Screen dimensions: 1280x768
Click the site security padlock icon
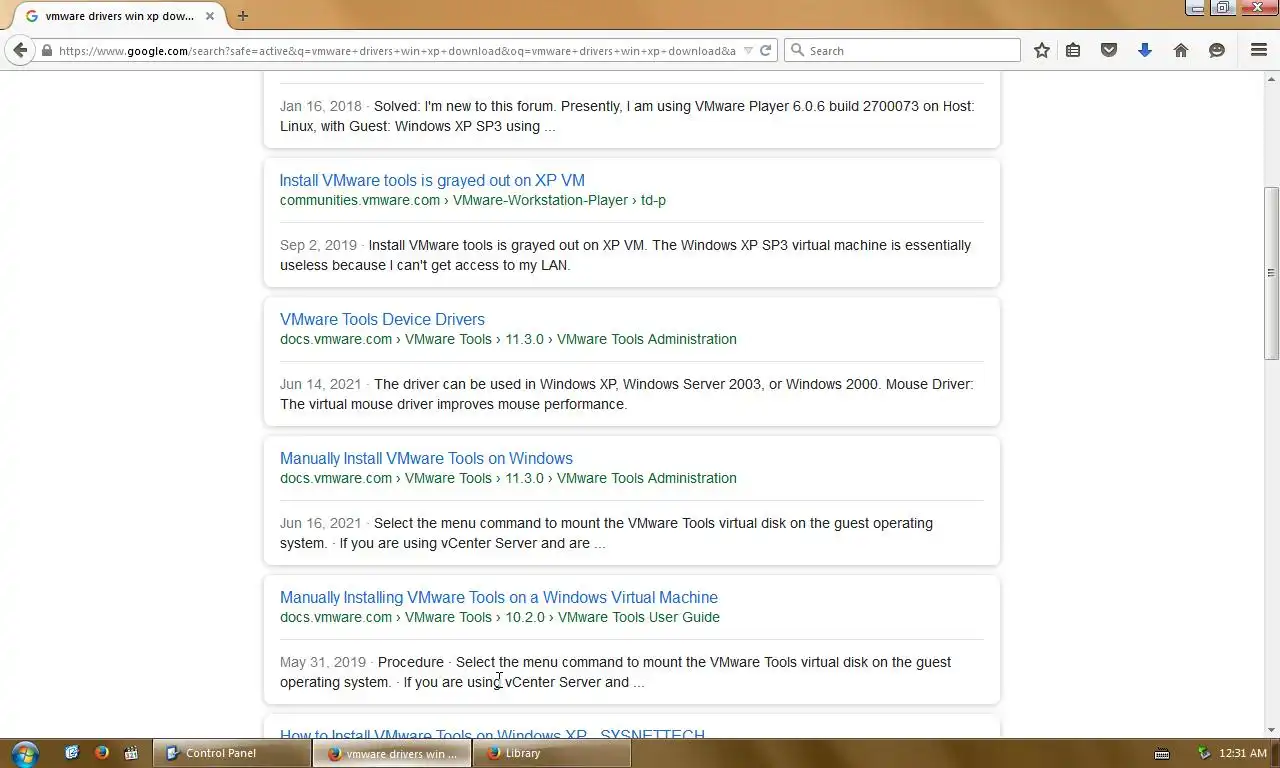[46, 50]
